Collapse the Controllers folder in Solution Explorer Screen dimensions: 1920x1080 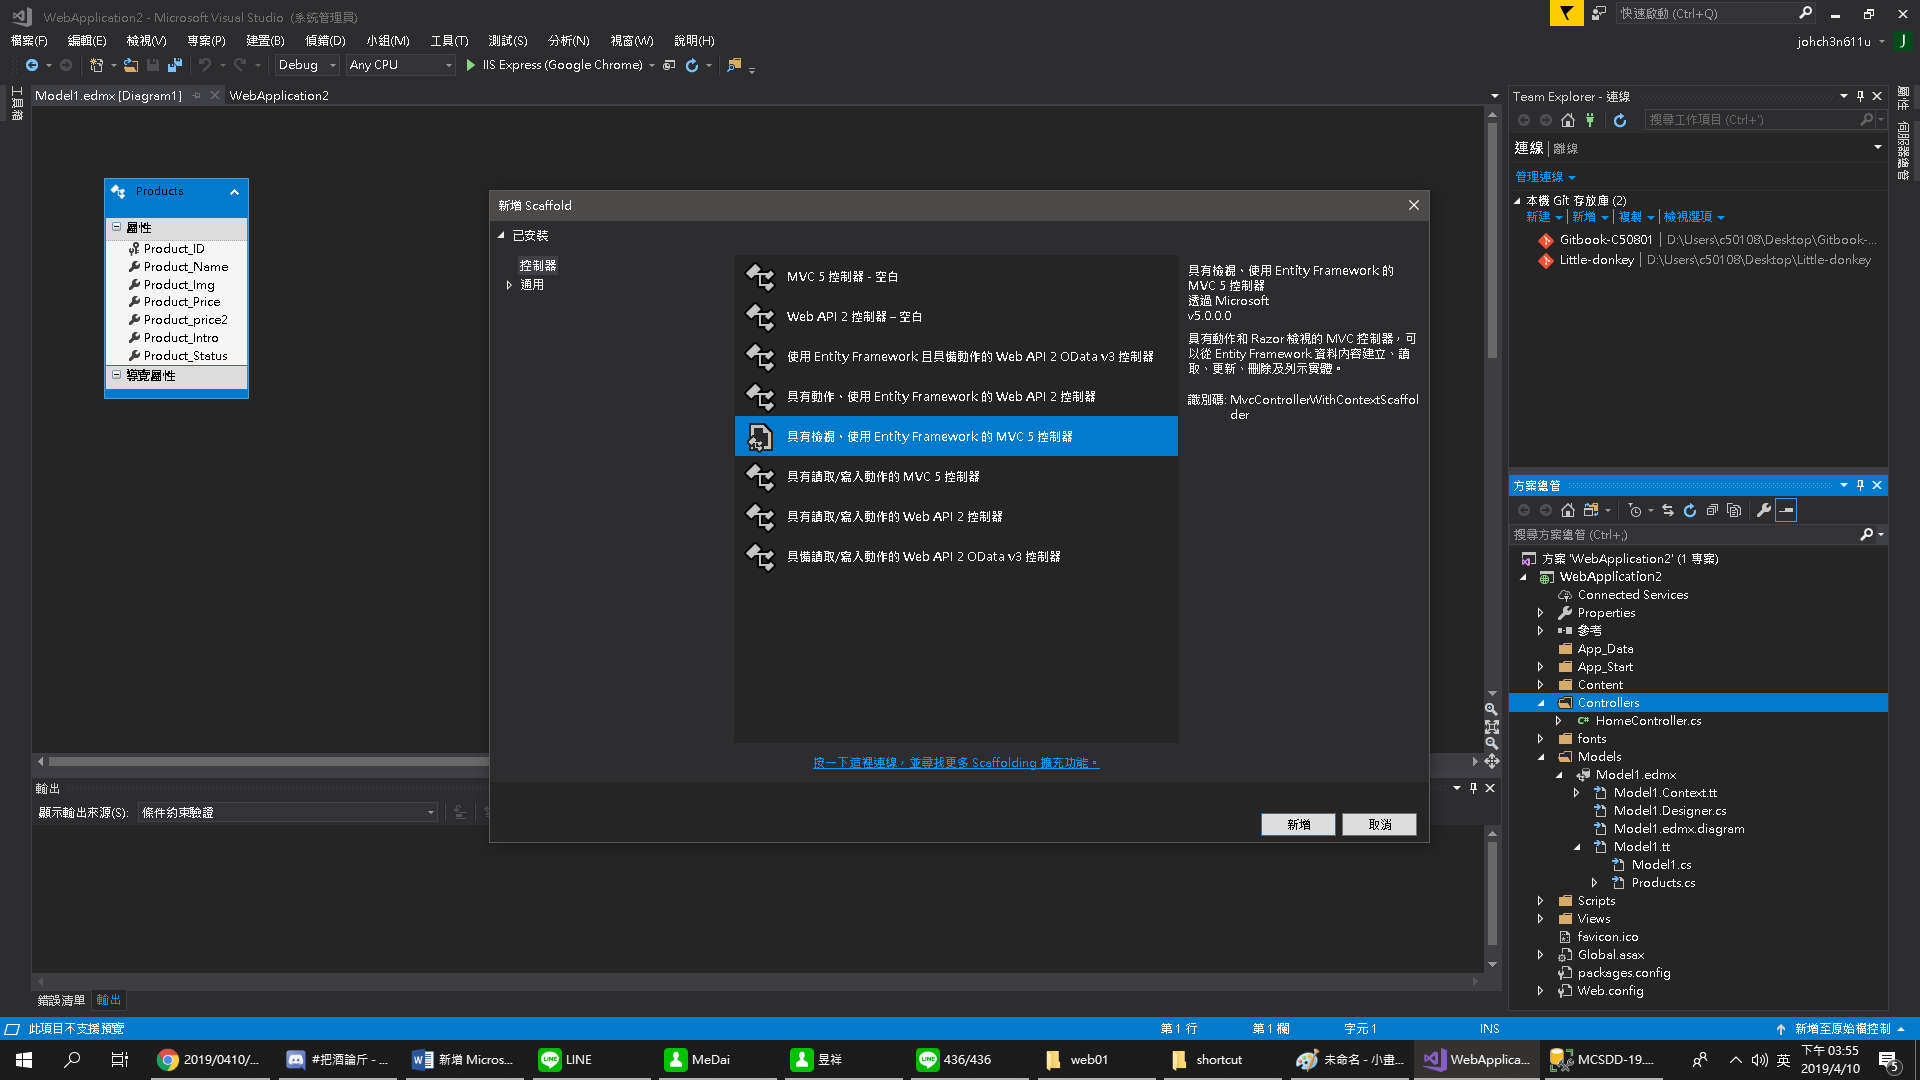tap(1541, 703)
